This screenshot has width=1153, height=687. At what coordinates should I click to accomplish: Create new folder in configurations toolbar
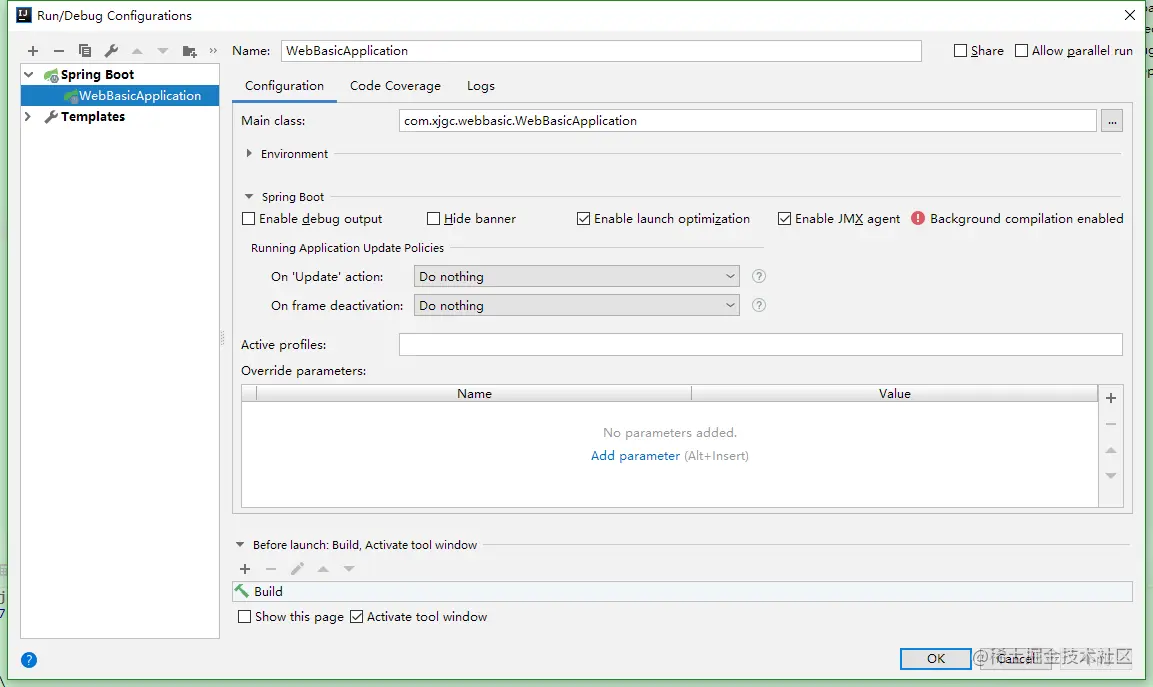pyautogui.click(x=189, y=51)
